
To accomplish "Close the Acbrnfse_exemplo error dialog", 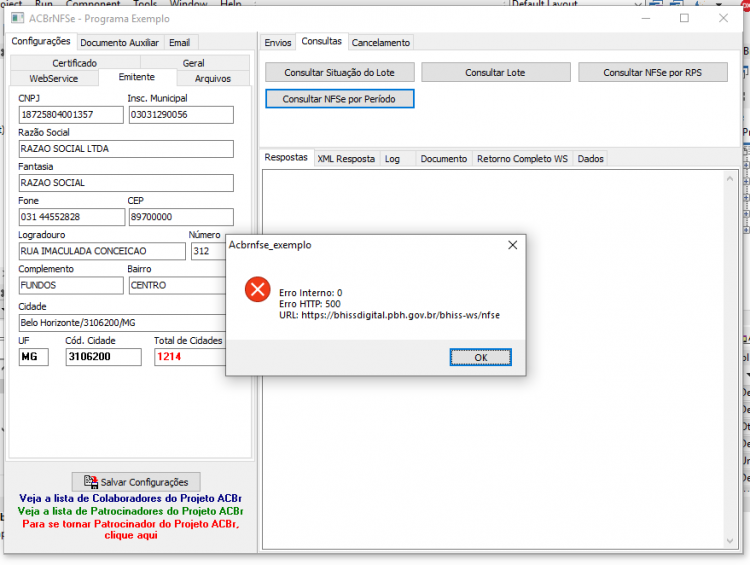I will point(512,245).
